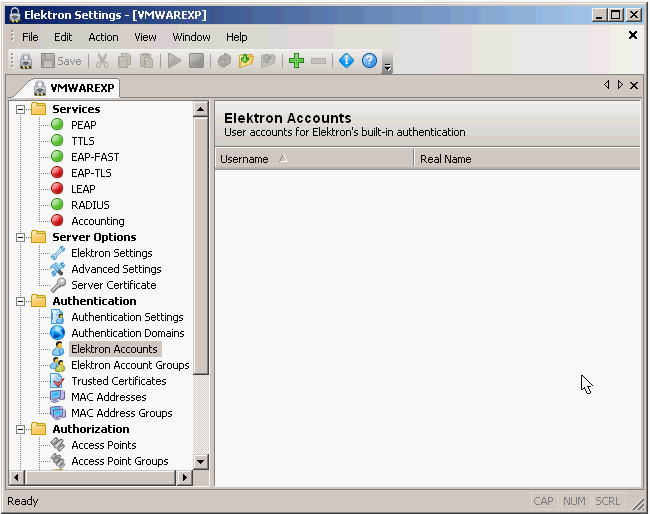Collapse the Server Options tree folder
The image size is (650, 514).
tap(20, 237)
